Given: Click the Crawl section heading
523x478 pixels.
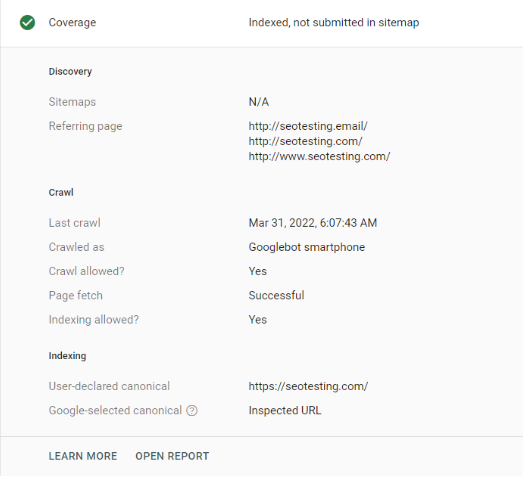Looking at the screenshot, I should tap(61, 192).
